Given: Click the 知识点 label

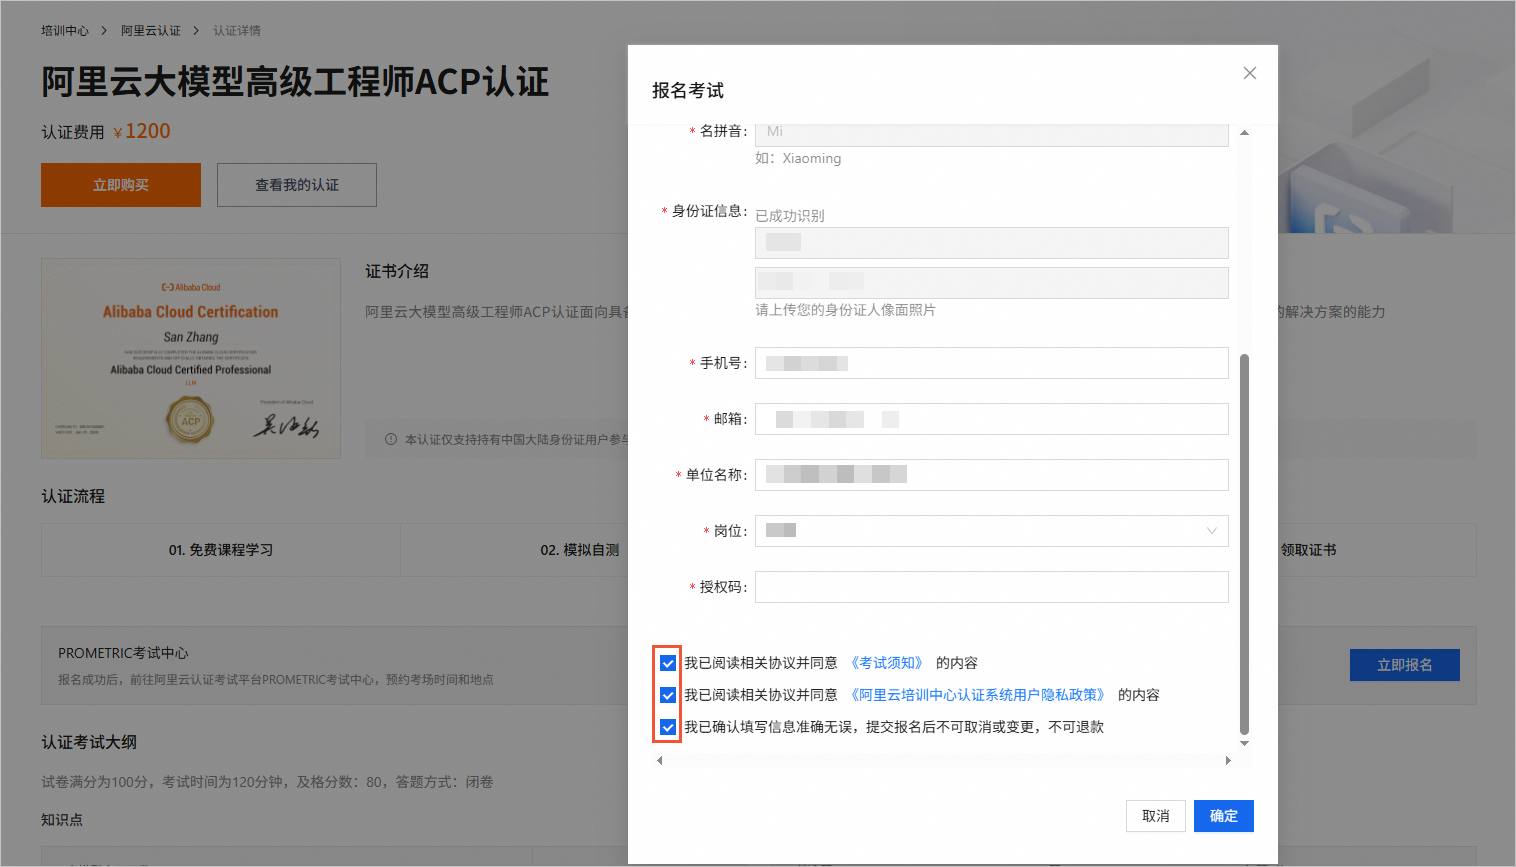Looking at the screenshot, I should (62, 820).
